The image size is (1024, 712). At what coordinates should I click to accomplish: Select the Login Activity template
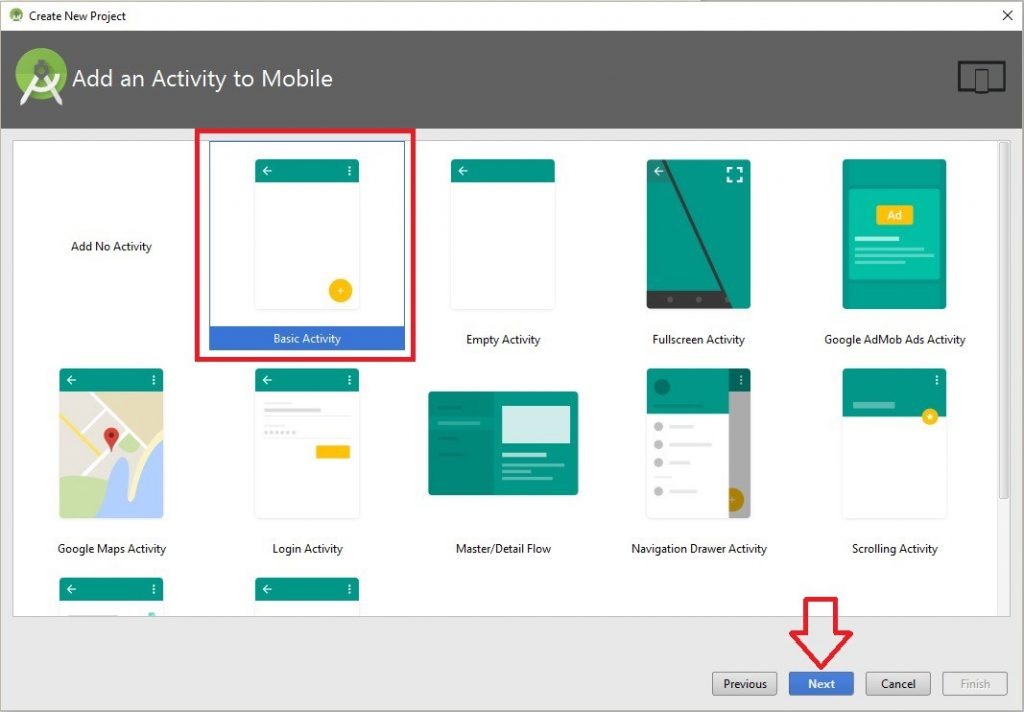(306, 443)
